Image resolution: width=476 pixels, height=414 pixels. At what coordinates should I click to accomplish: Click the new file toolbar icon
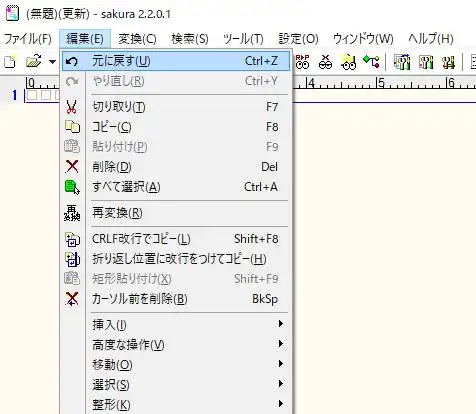tap(10, 62)
